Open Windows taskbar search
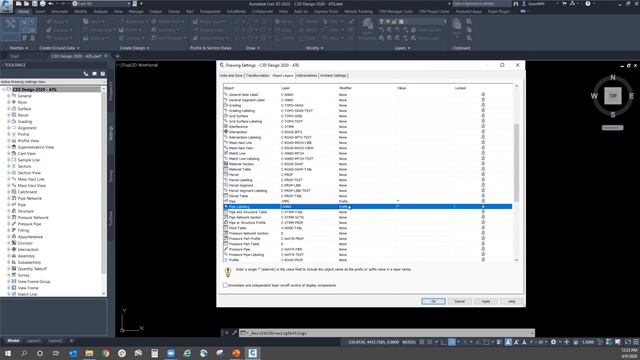Image resolution: width=640 pixels, height=360 pixels. [x=24, y=353]
